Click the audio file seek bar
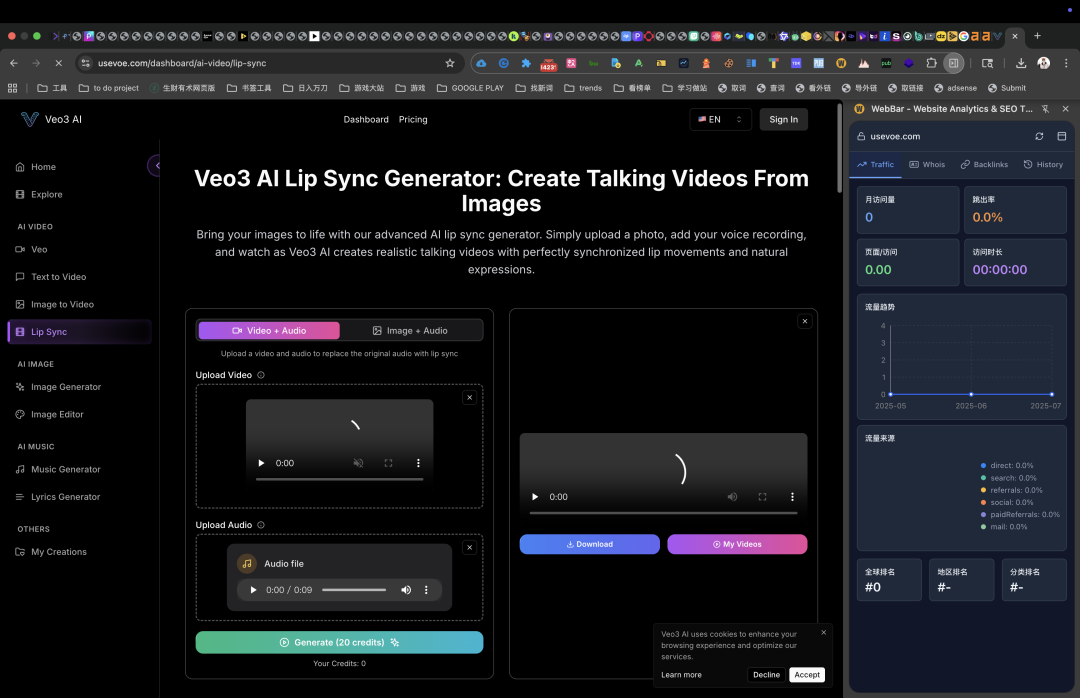The height and width of the screenshot is (698, 1080). 354,590
